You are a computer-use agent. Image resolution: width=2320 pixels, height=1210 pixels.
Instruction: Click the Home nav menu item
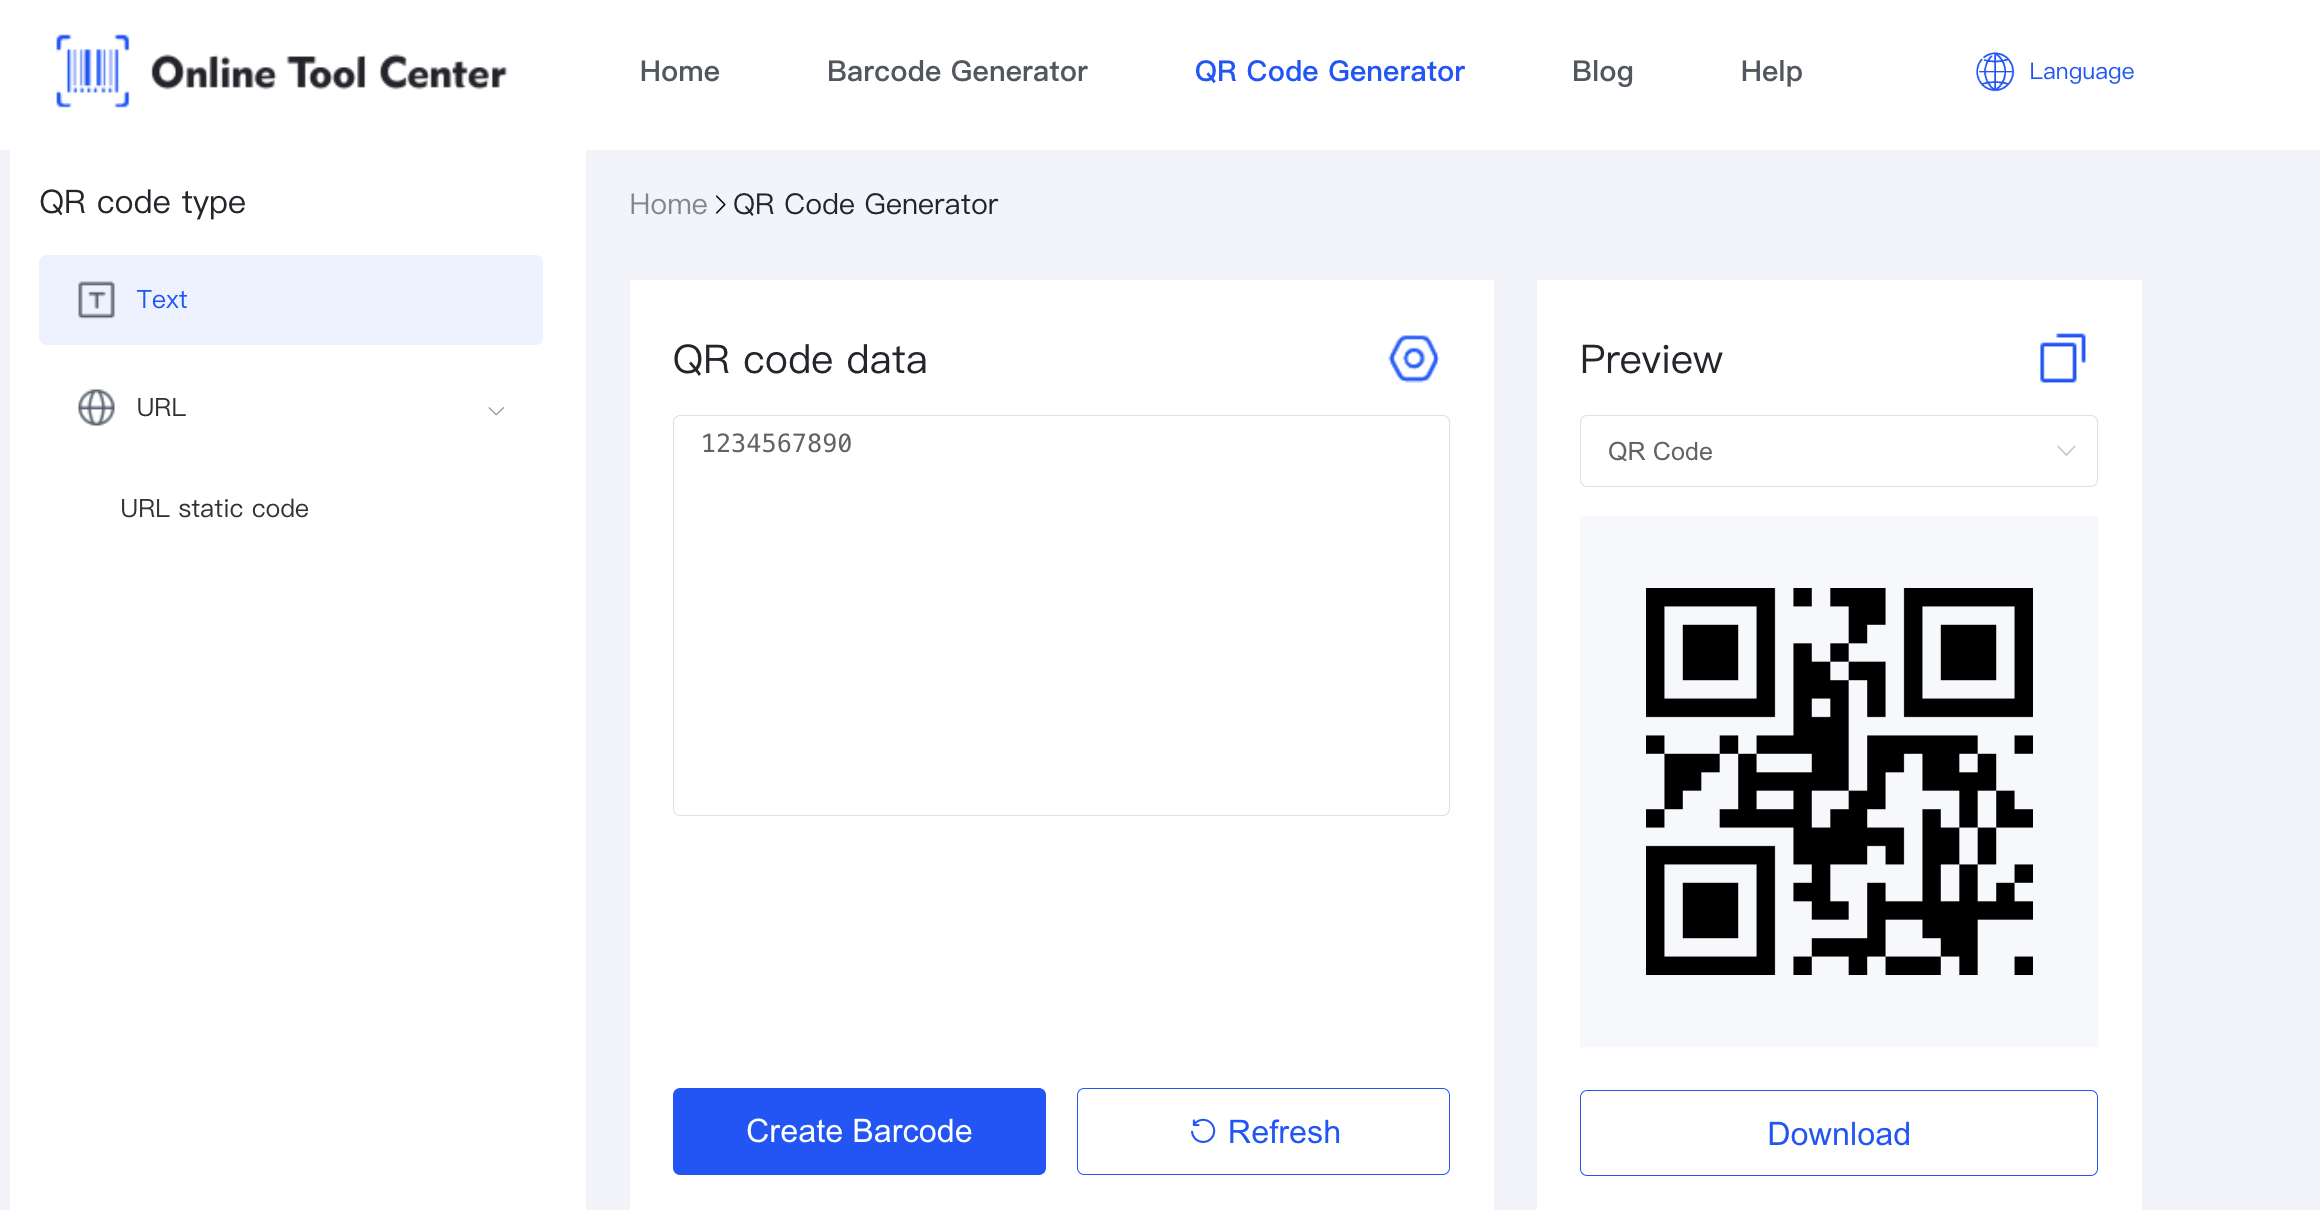pyautogui.click(x=680, y=71)
